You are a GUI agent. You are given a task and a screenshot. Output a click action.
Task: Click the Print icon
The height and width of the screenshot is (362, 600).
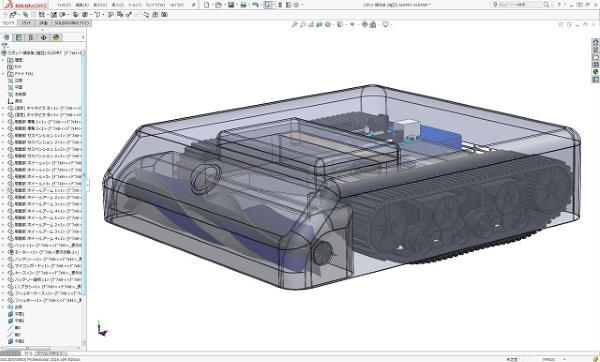(x=243, y=5)
